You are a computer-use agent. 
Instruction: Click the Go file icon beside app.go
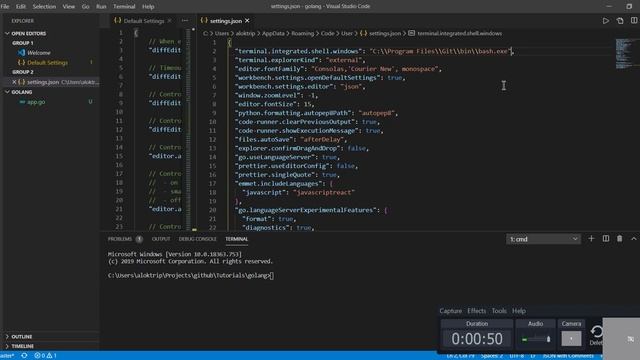[22, 102]
